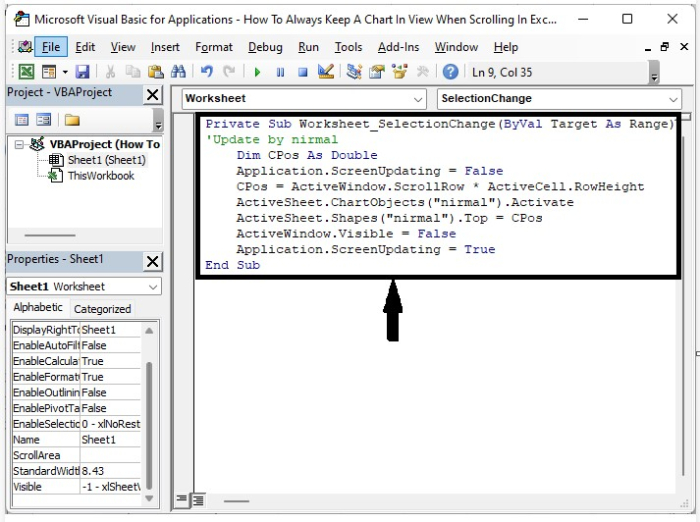This screenshot has height=522, width=700.
Task: Open the Insert menu
Action: pos(165,47)
